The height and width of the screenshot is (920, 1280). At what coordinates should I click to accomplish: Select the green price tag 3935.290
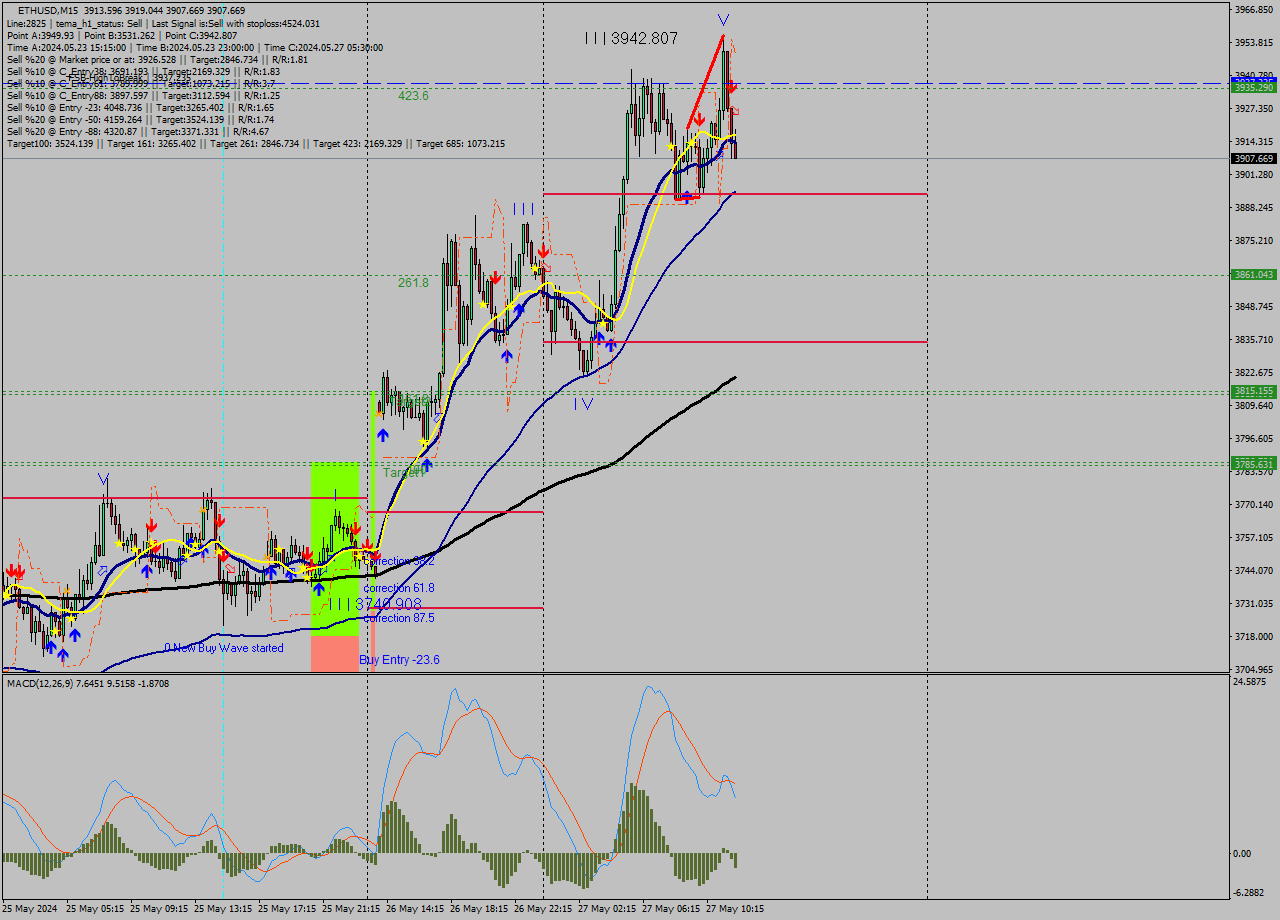click(1253, 88)
